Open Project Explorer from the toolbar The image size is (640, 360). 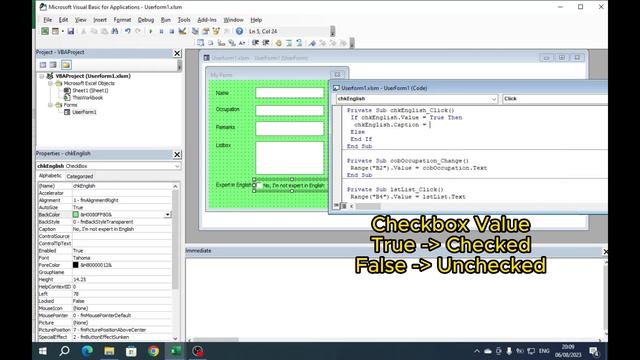(195, 31)
